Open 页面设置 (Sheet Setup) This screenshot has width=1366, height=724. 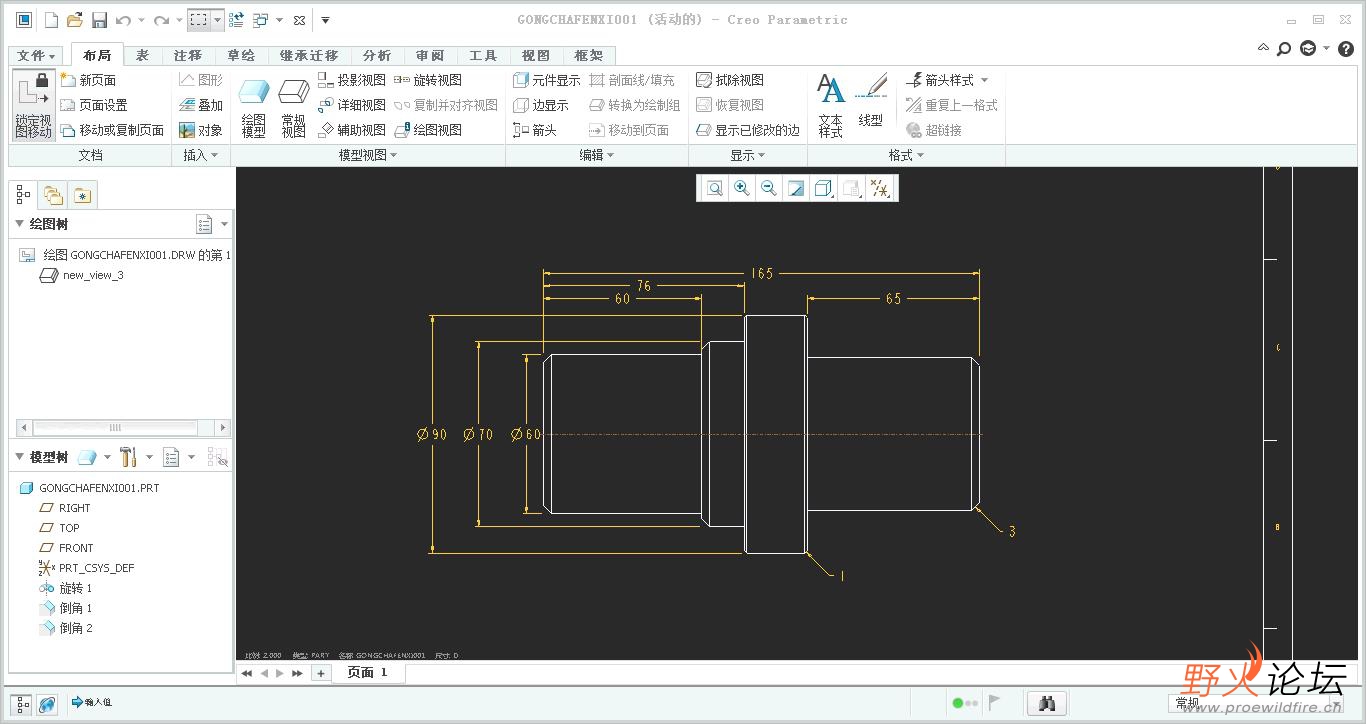pos(94,105)
